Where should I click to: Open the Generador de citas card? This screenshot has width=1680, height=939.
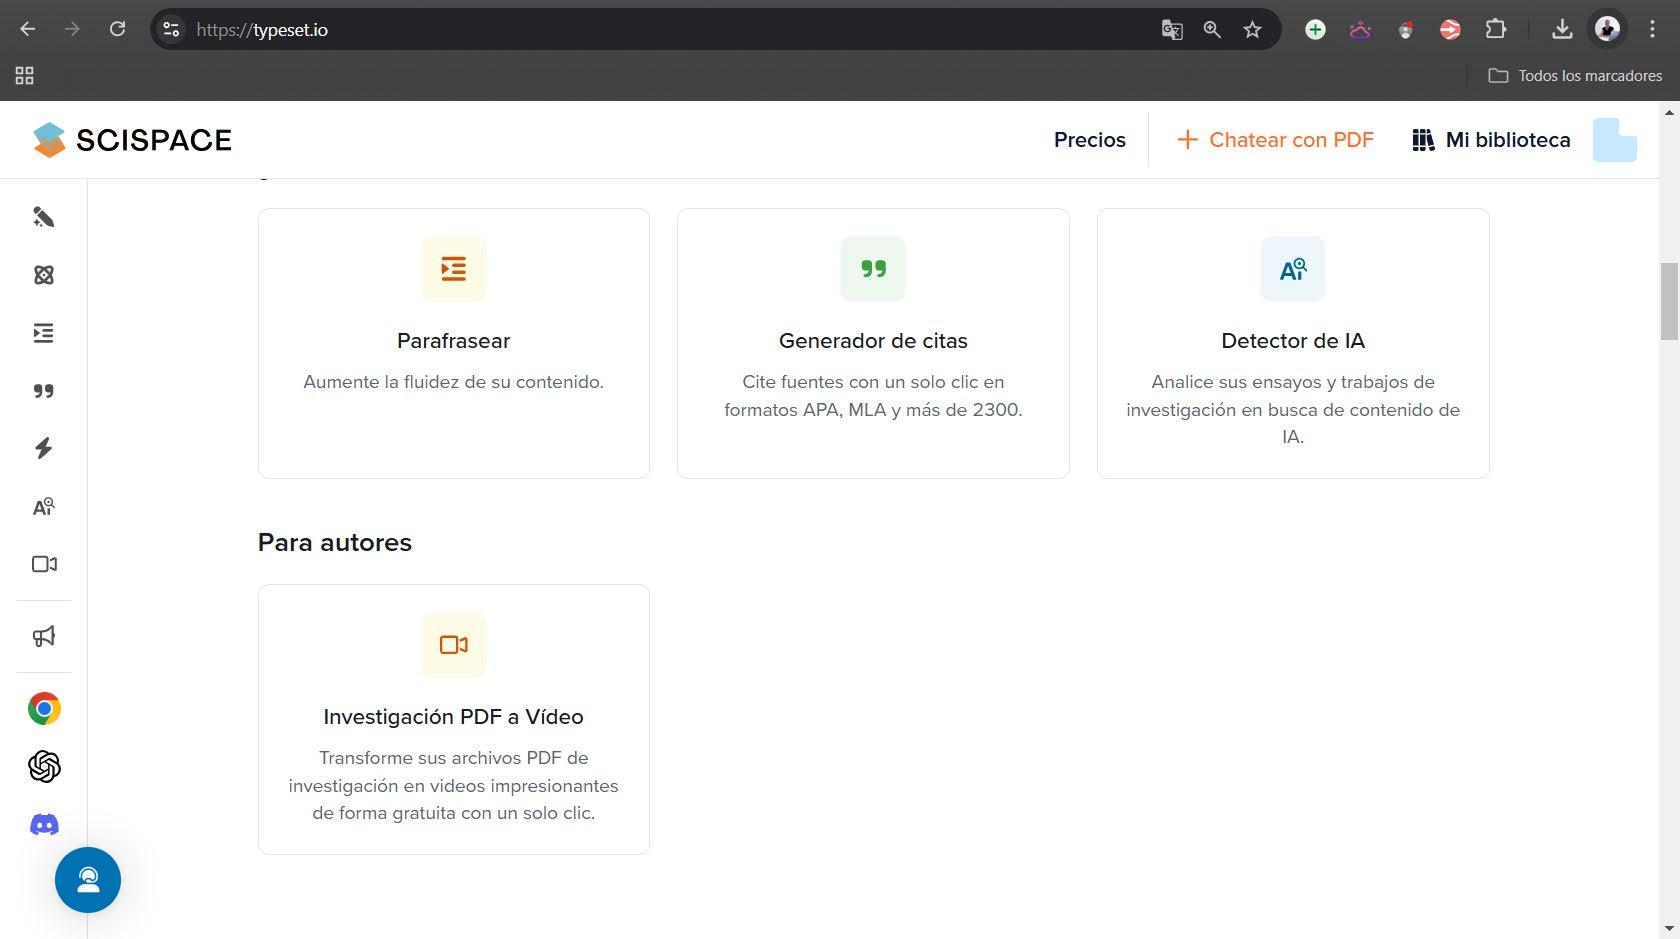[x=873, y=343]
